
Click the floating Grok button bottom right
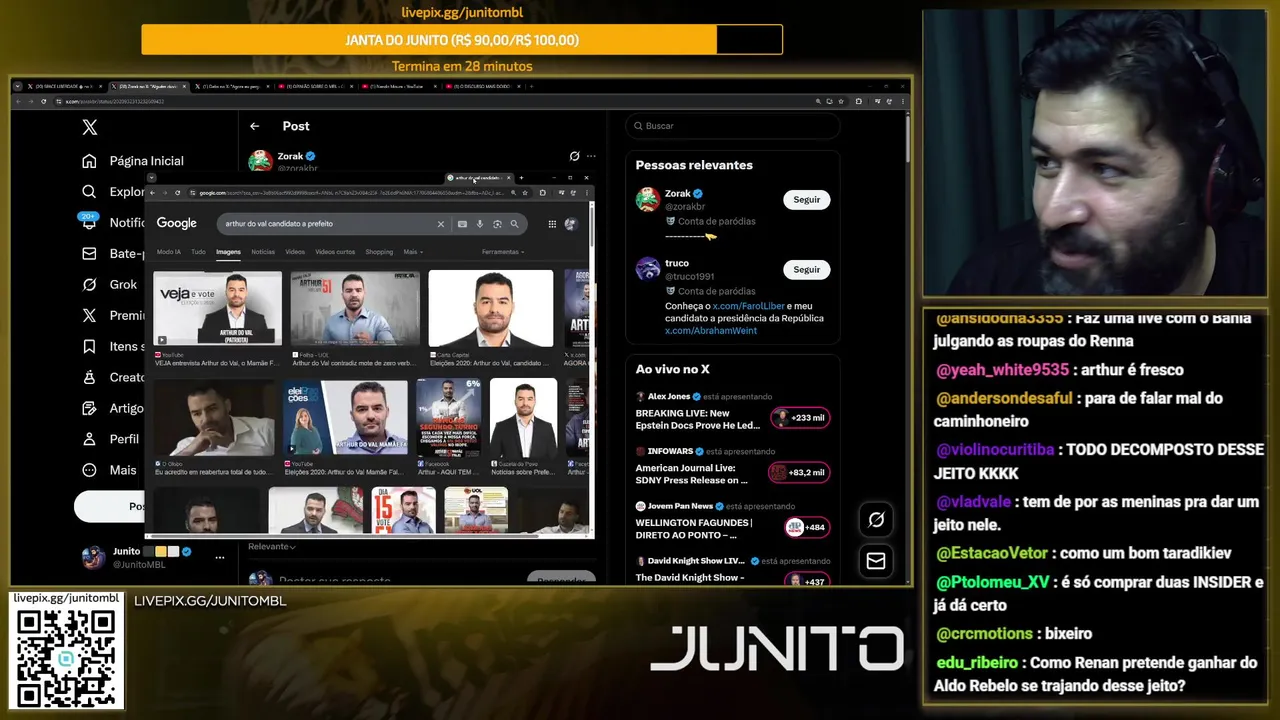[876, 519]
